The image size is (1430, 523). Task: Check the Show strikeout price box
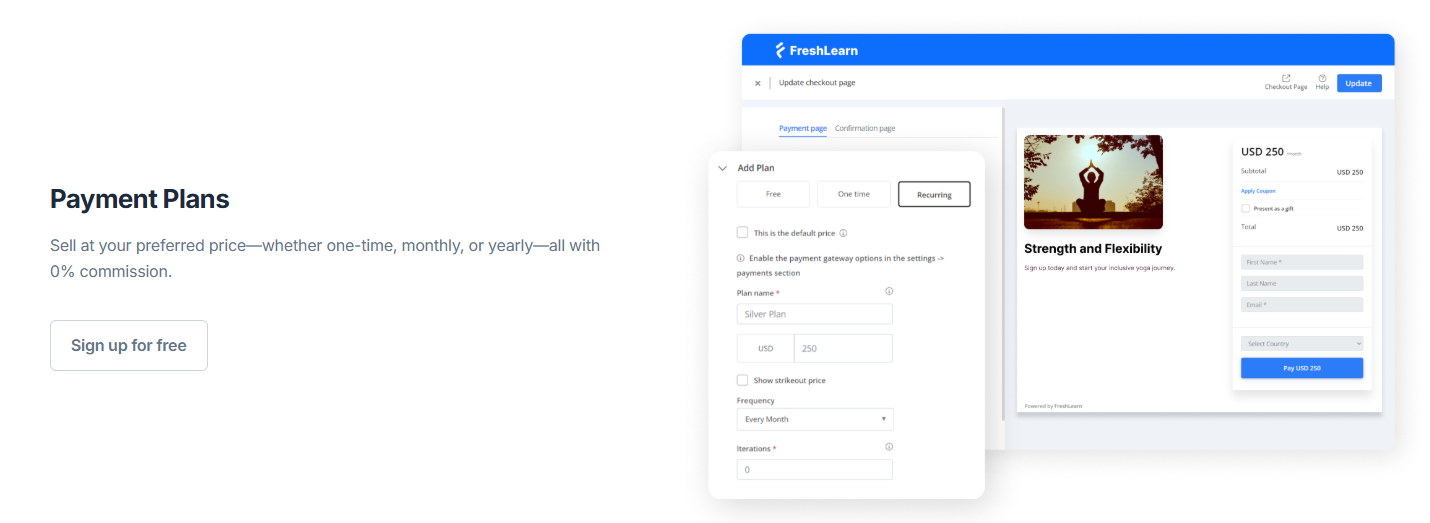click(742, 380)
